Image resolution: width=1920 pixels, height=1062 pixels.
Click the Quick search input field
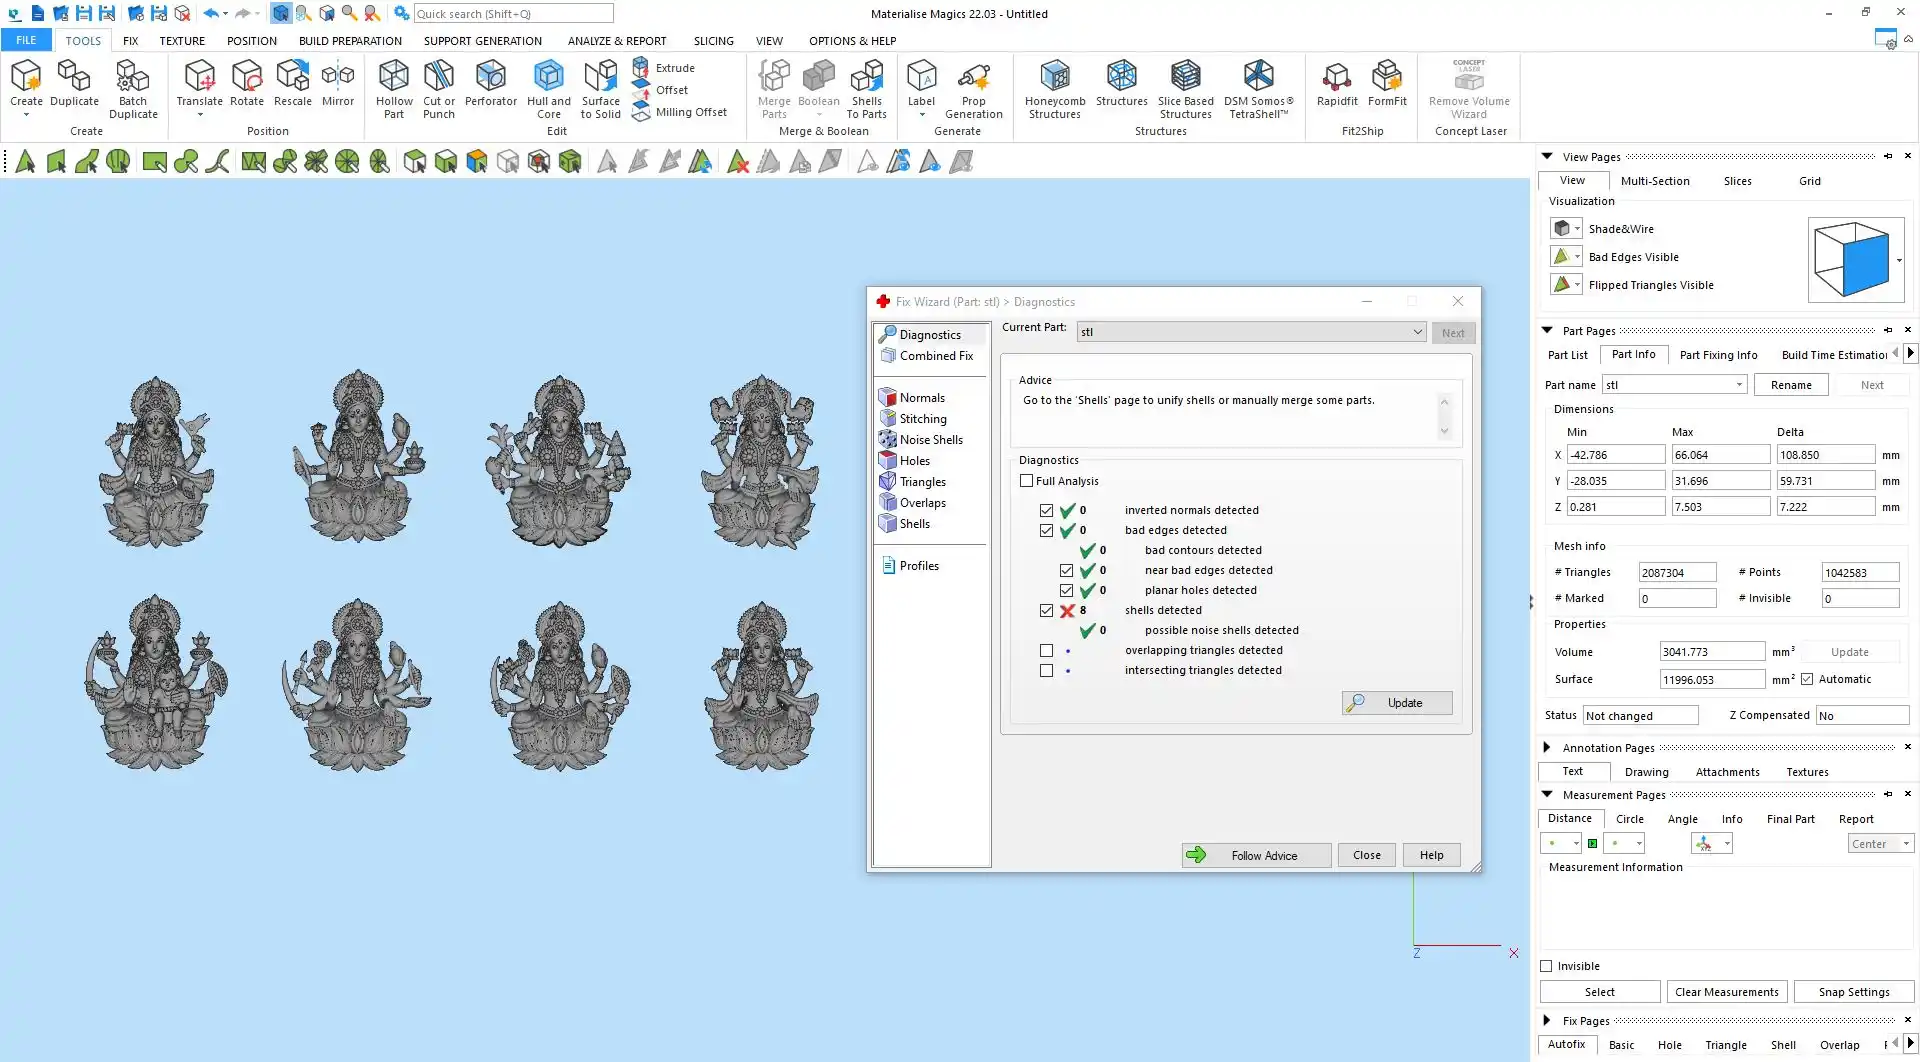click(513, 14)
